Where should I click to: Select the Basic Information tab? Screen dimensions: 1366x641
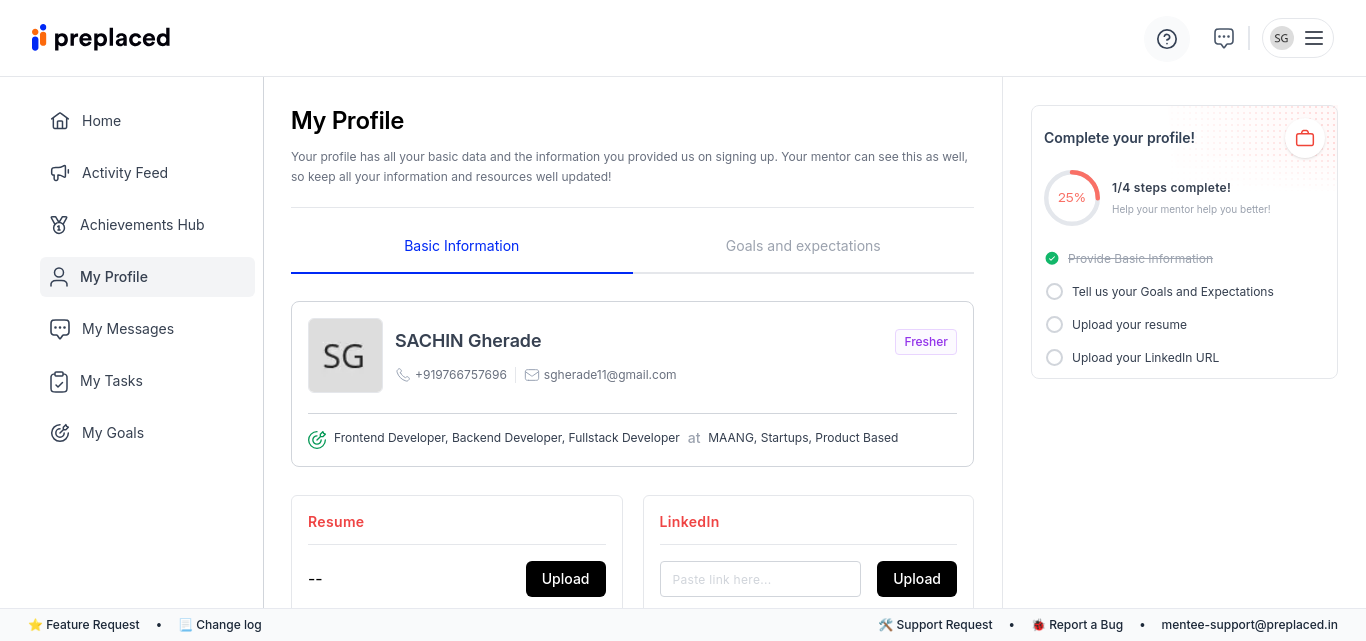tap(461, 246)
